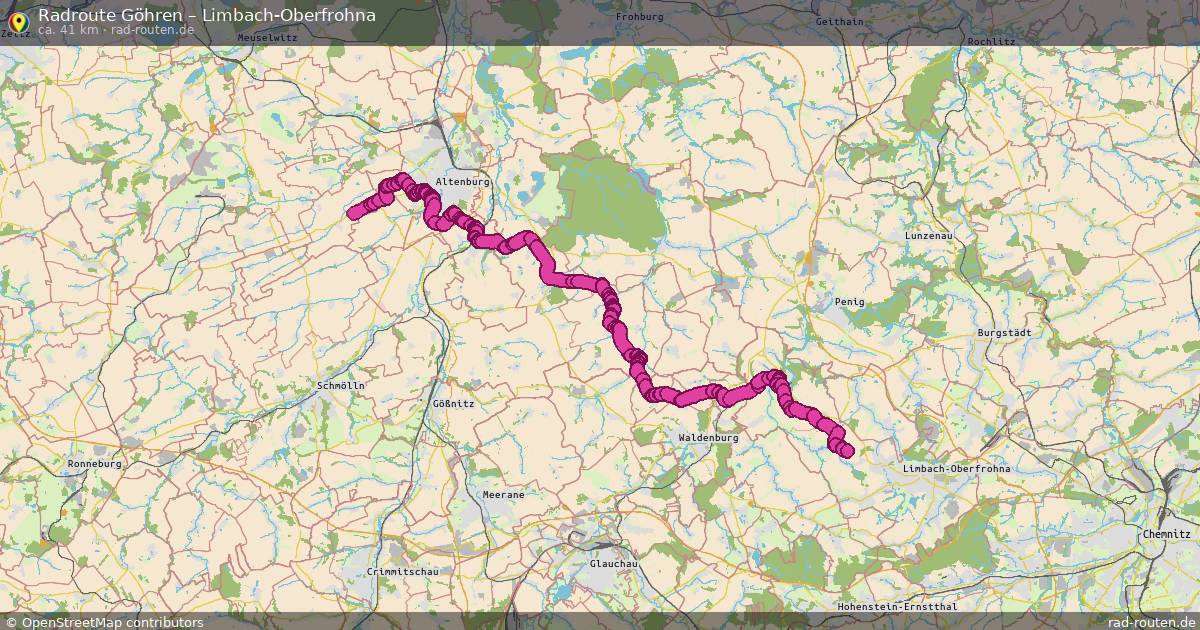Screen dimensions: 1200x630
Task: Click the route's western start point
Action: pyautogui.click(x=353, y=212)
